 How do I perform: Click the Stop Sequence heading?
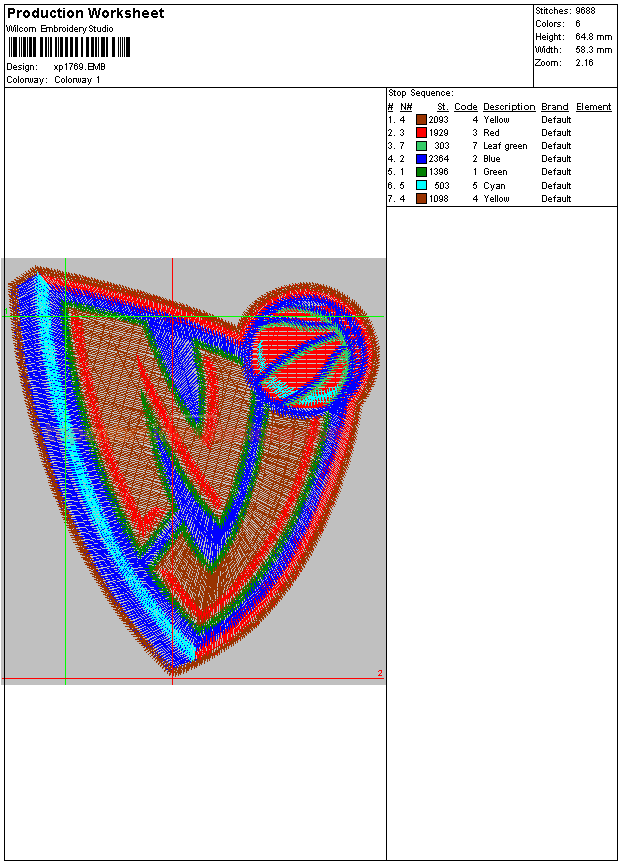point(421,93)
